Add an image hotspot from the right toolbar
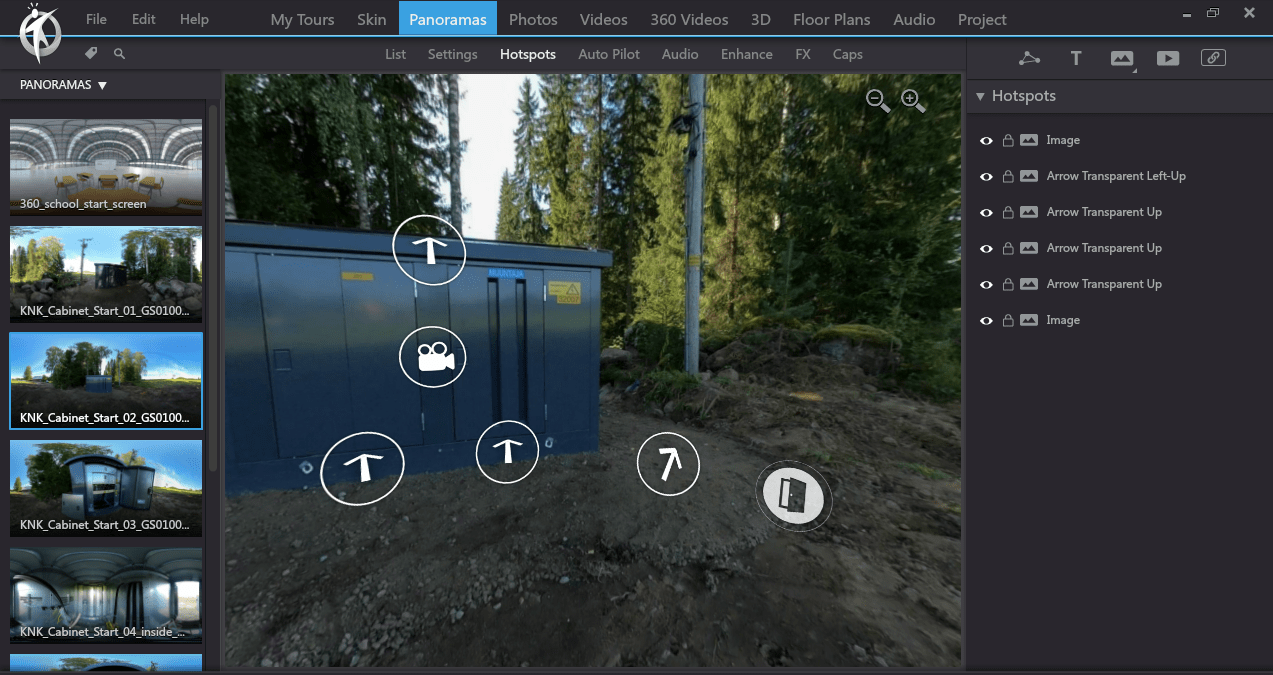 click(1122, 58)
